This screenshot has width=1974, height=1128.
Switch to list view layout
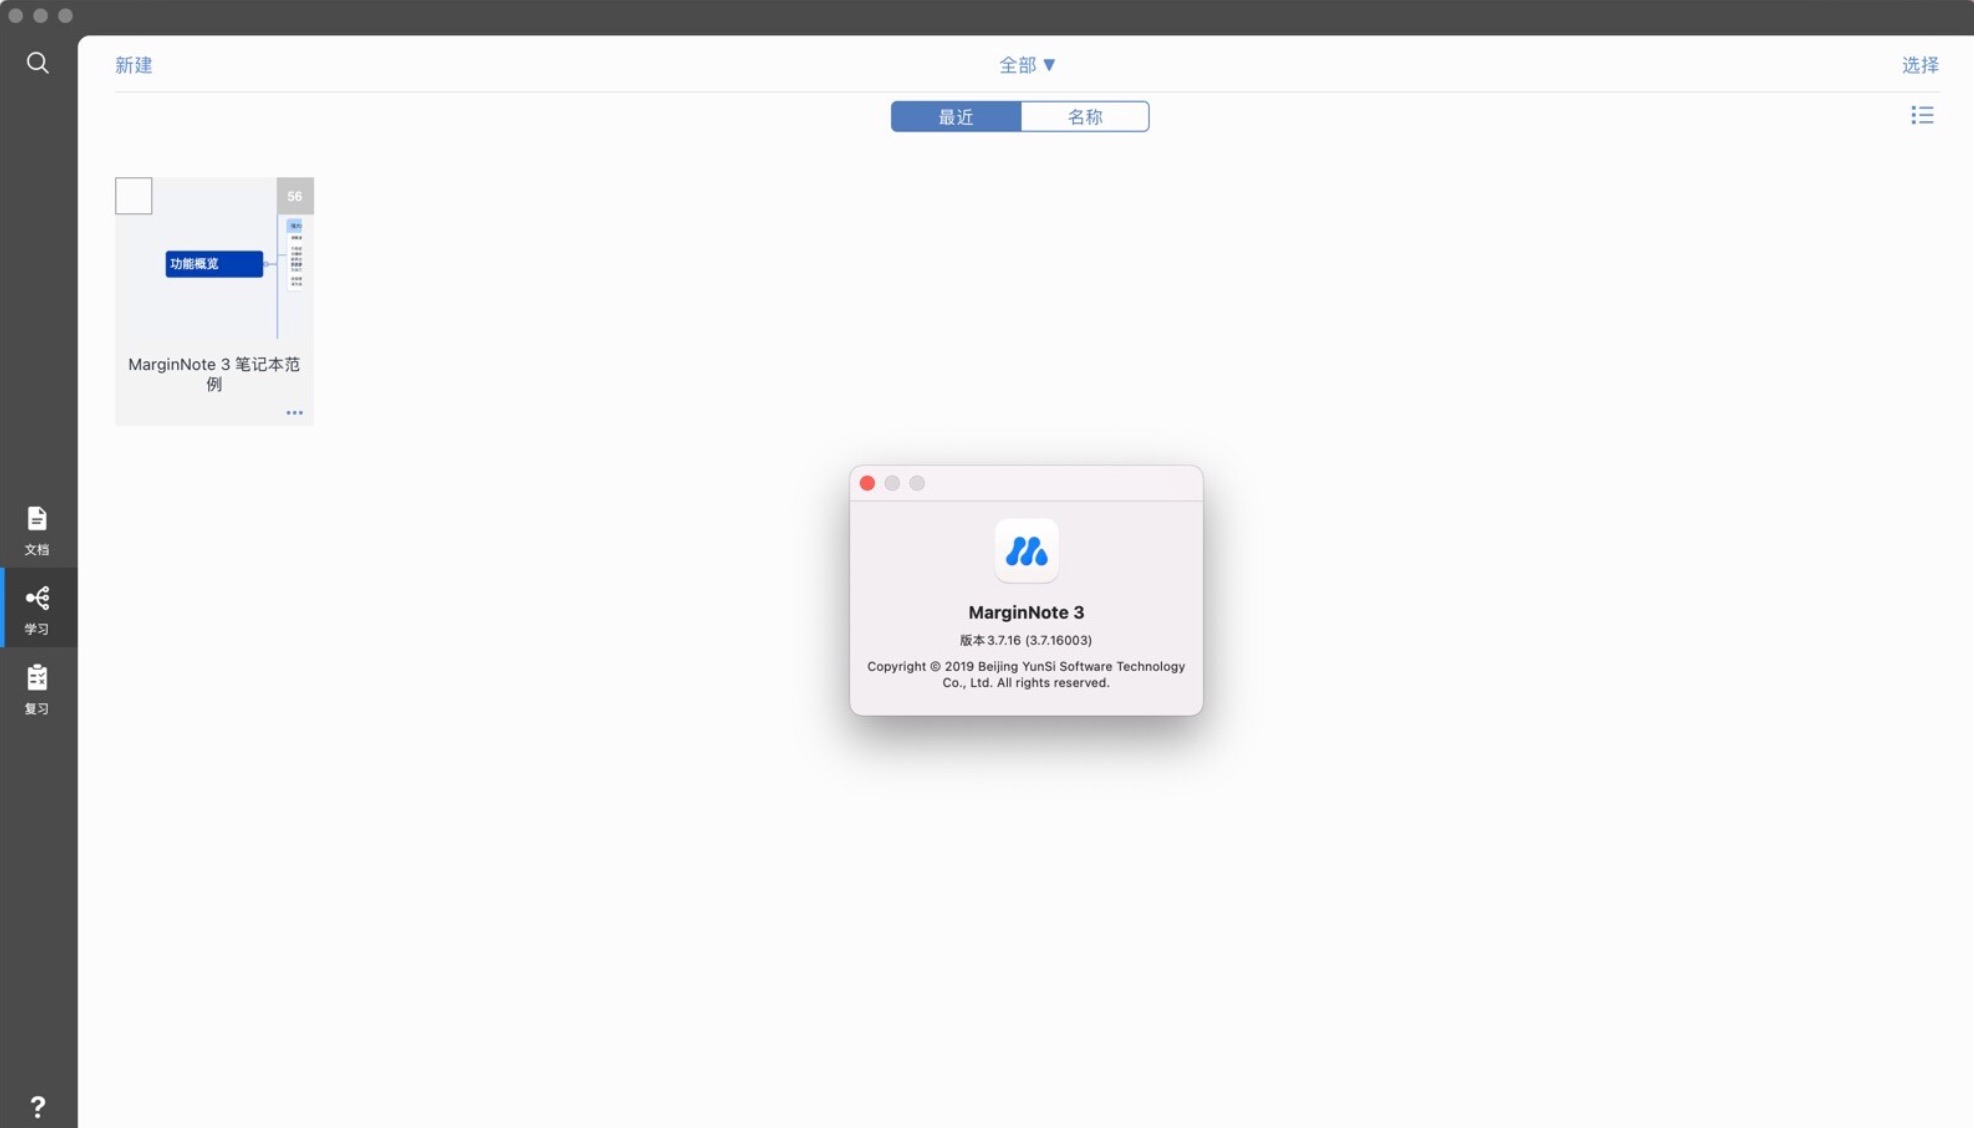pos(1921,115)
